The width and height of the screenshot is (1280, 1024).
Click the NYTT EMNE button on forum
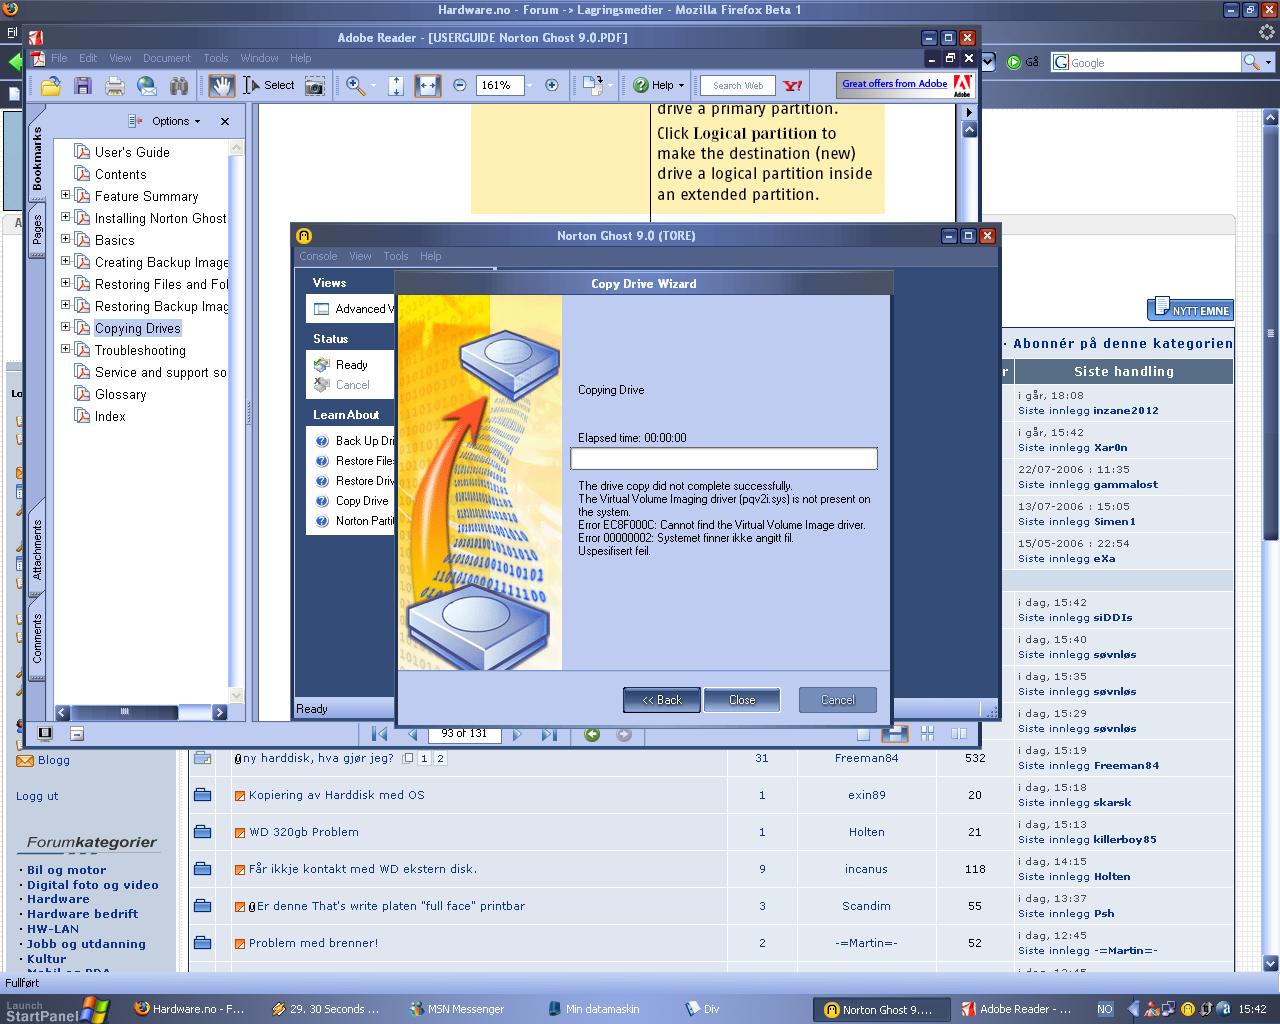1190,309
